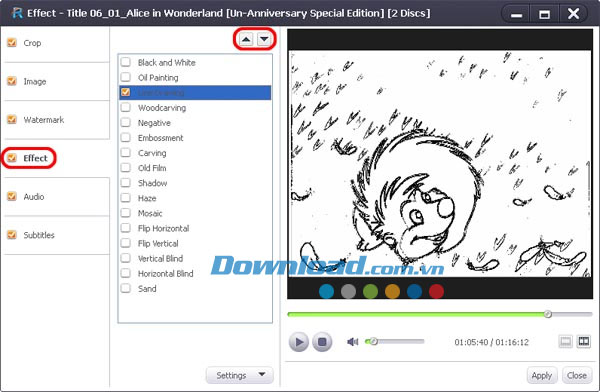Viewport: 600px width, 392px height.
Task: Move selected effect down with down arrow
Action: [264, 39]
